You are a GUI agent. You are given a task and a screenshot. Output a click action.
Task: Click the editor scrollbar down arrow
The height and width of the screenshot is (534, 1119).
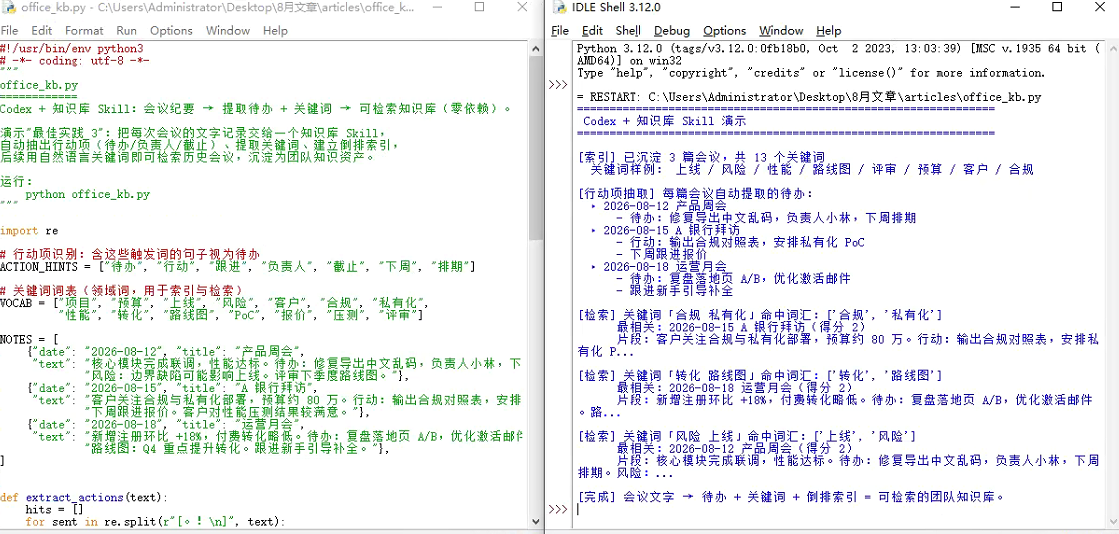click(x=535, y=523)
